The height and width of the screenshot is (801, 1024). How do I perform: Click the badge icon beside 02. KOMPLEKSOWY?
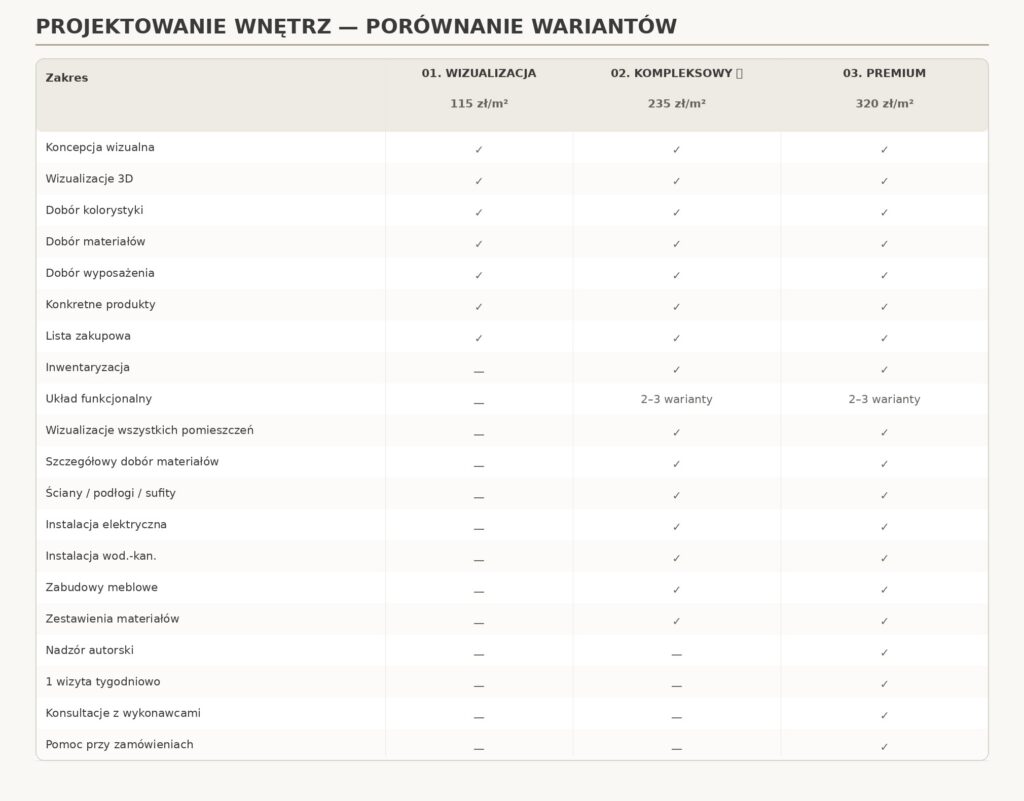click(x=739, y=73)
